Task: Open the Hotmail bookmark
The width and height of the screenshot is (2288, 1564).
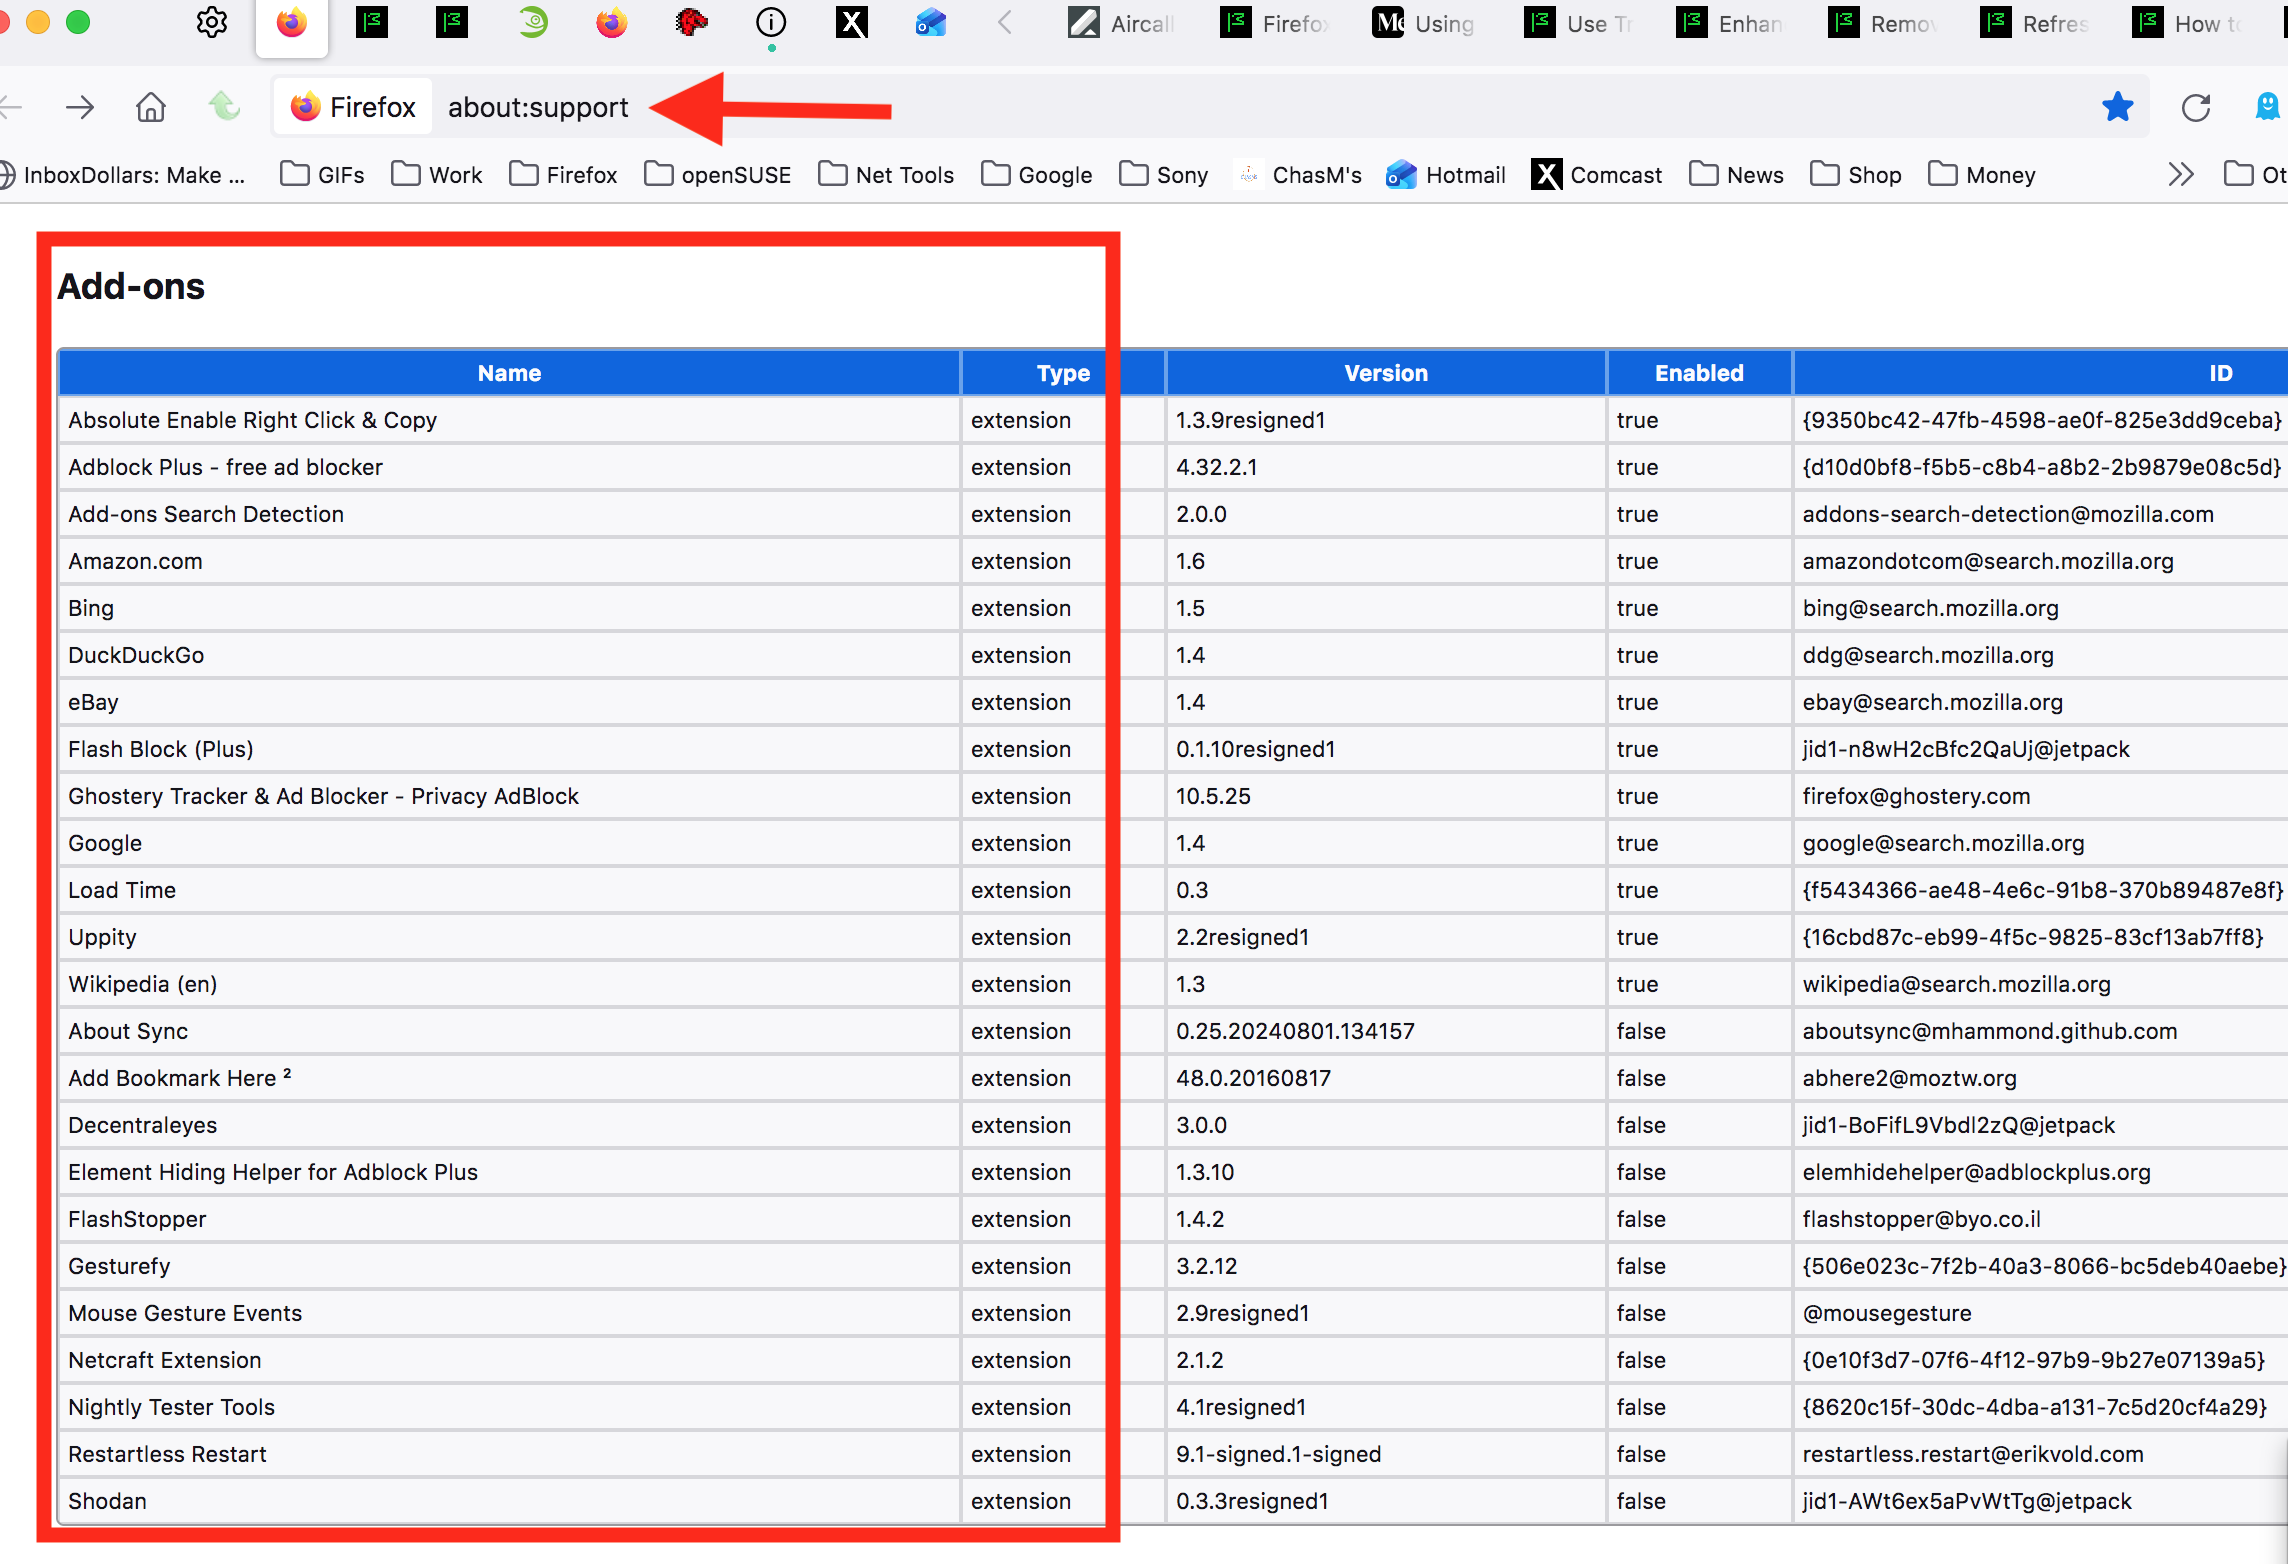Action: point(1446,175)
